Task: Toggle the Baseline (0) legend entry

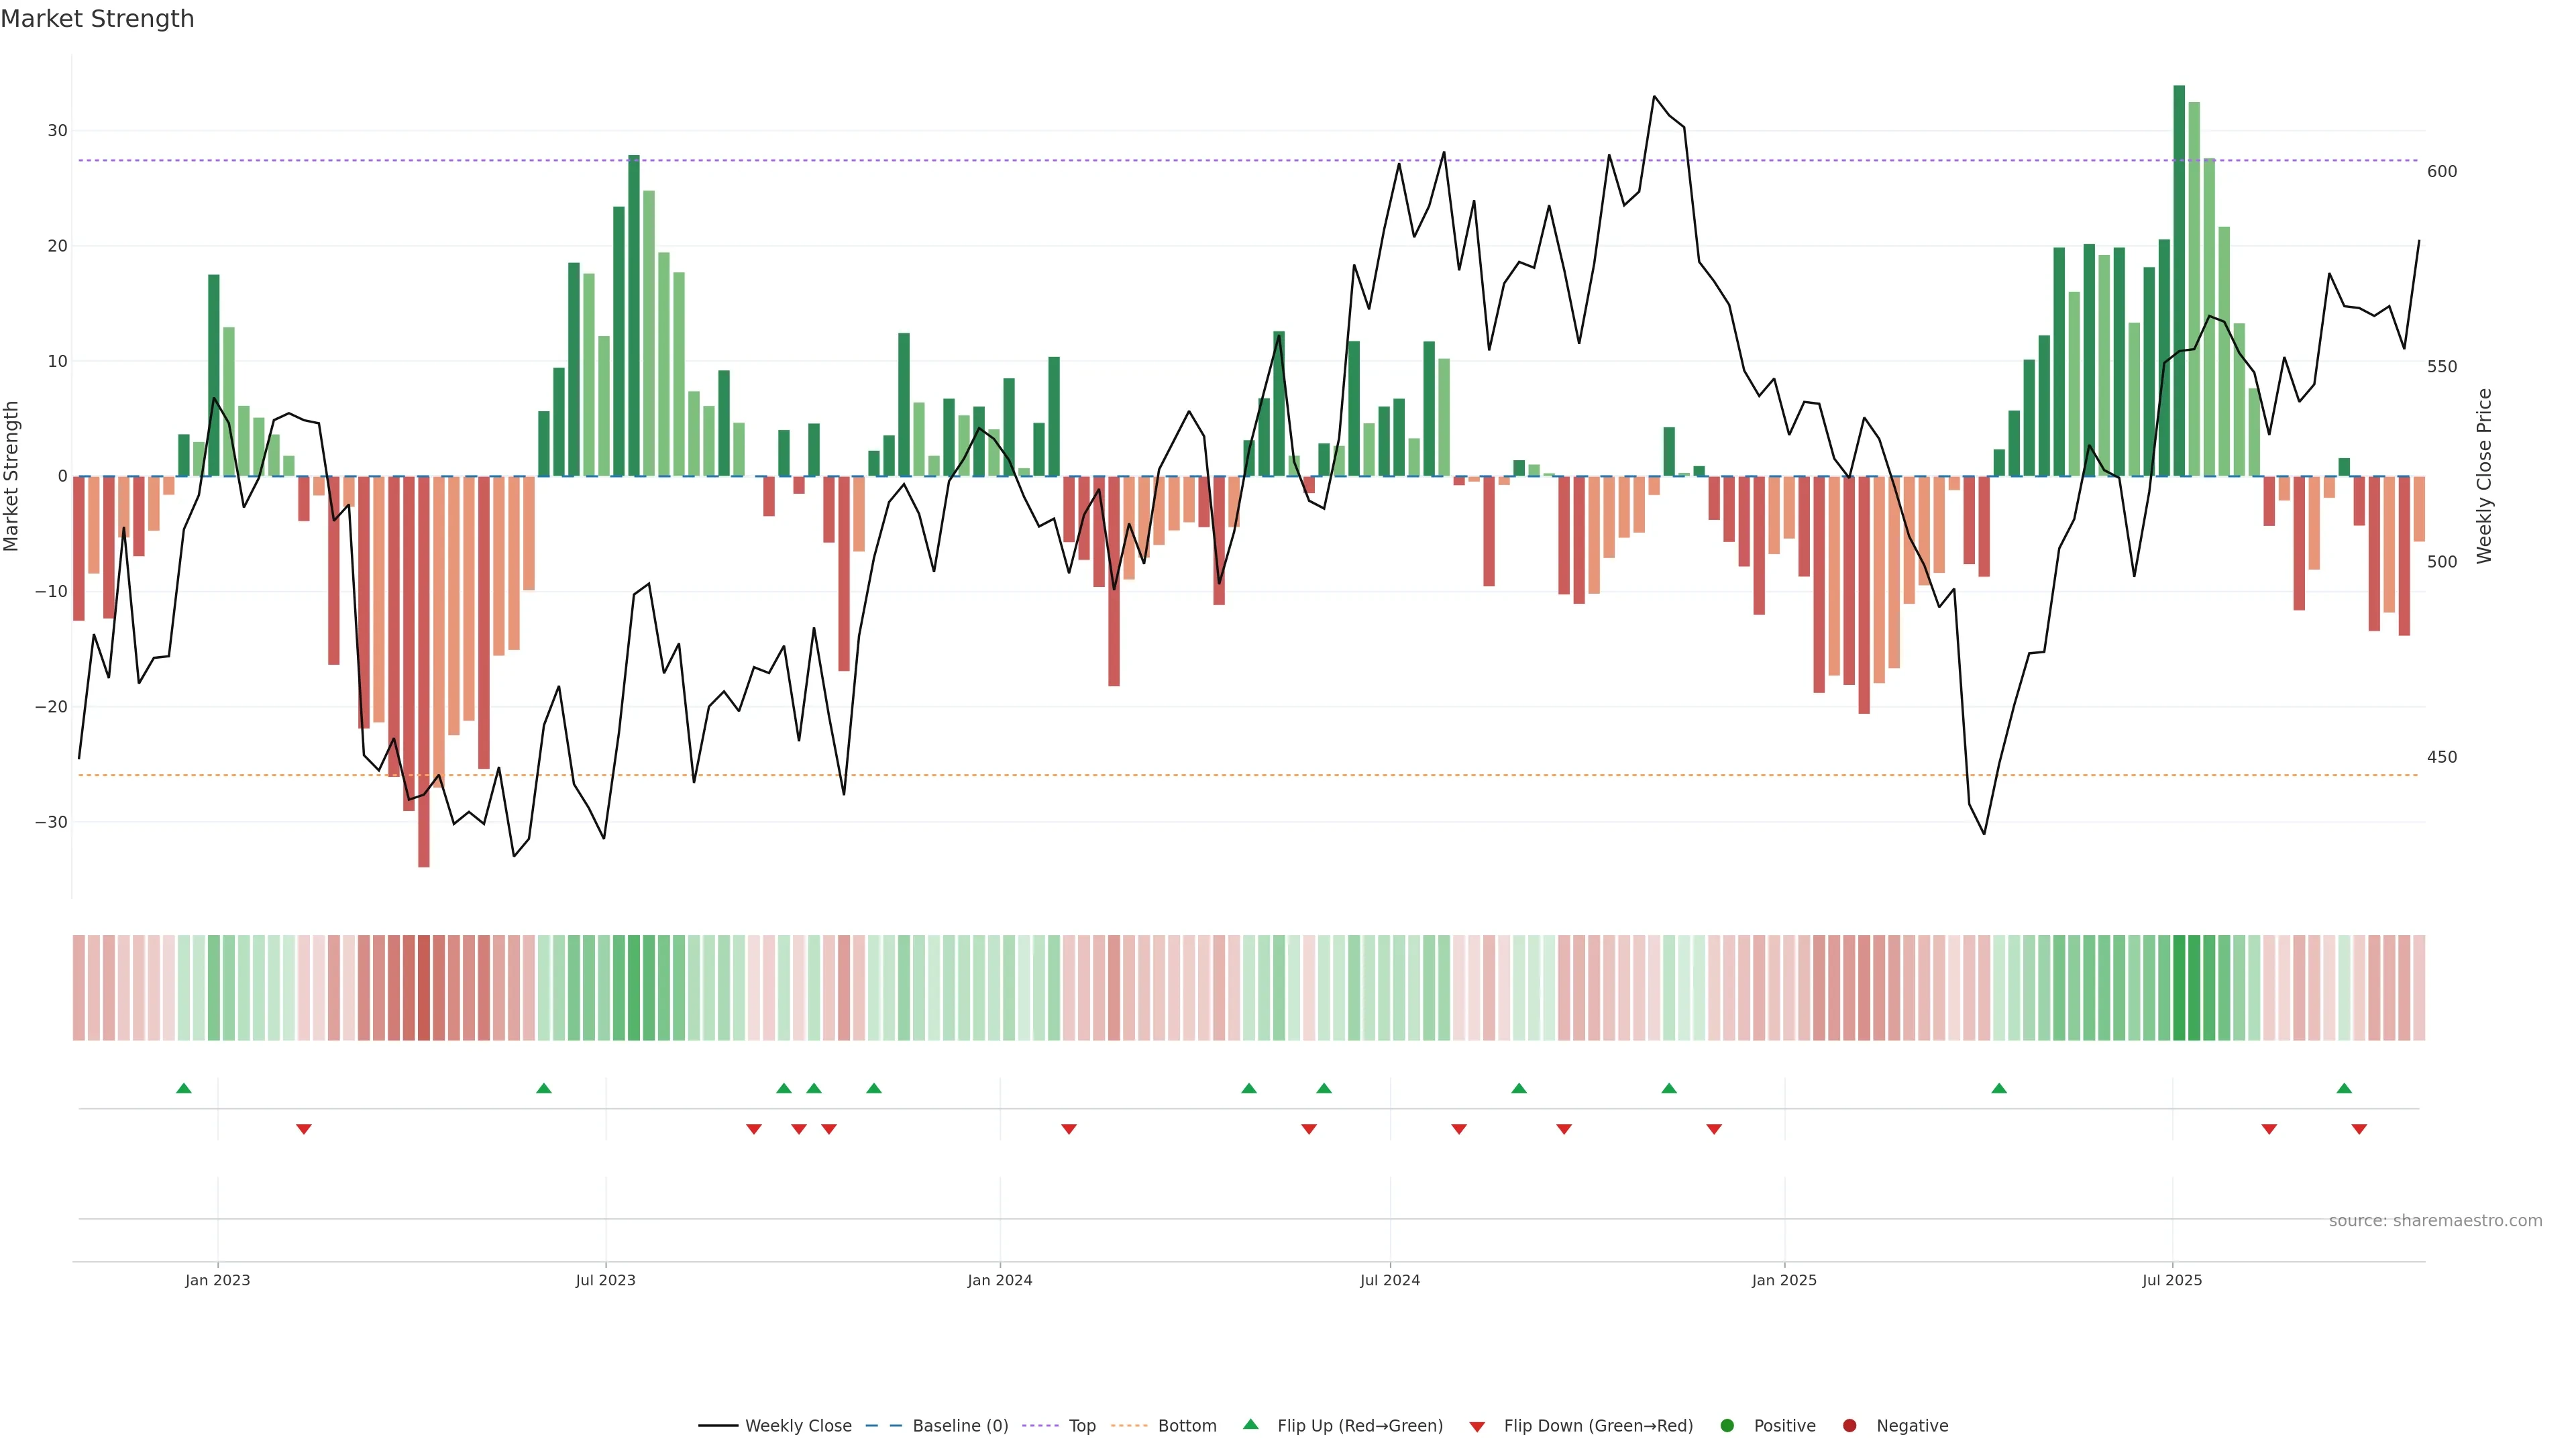Action: 959,1426
